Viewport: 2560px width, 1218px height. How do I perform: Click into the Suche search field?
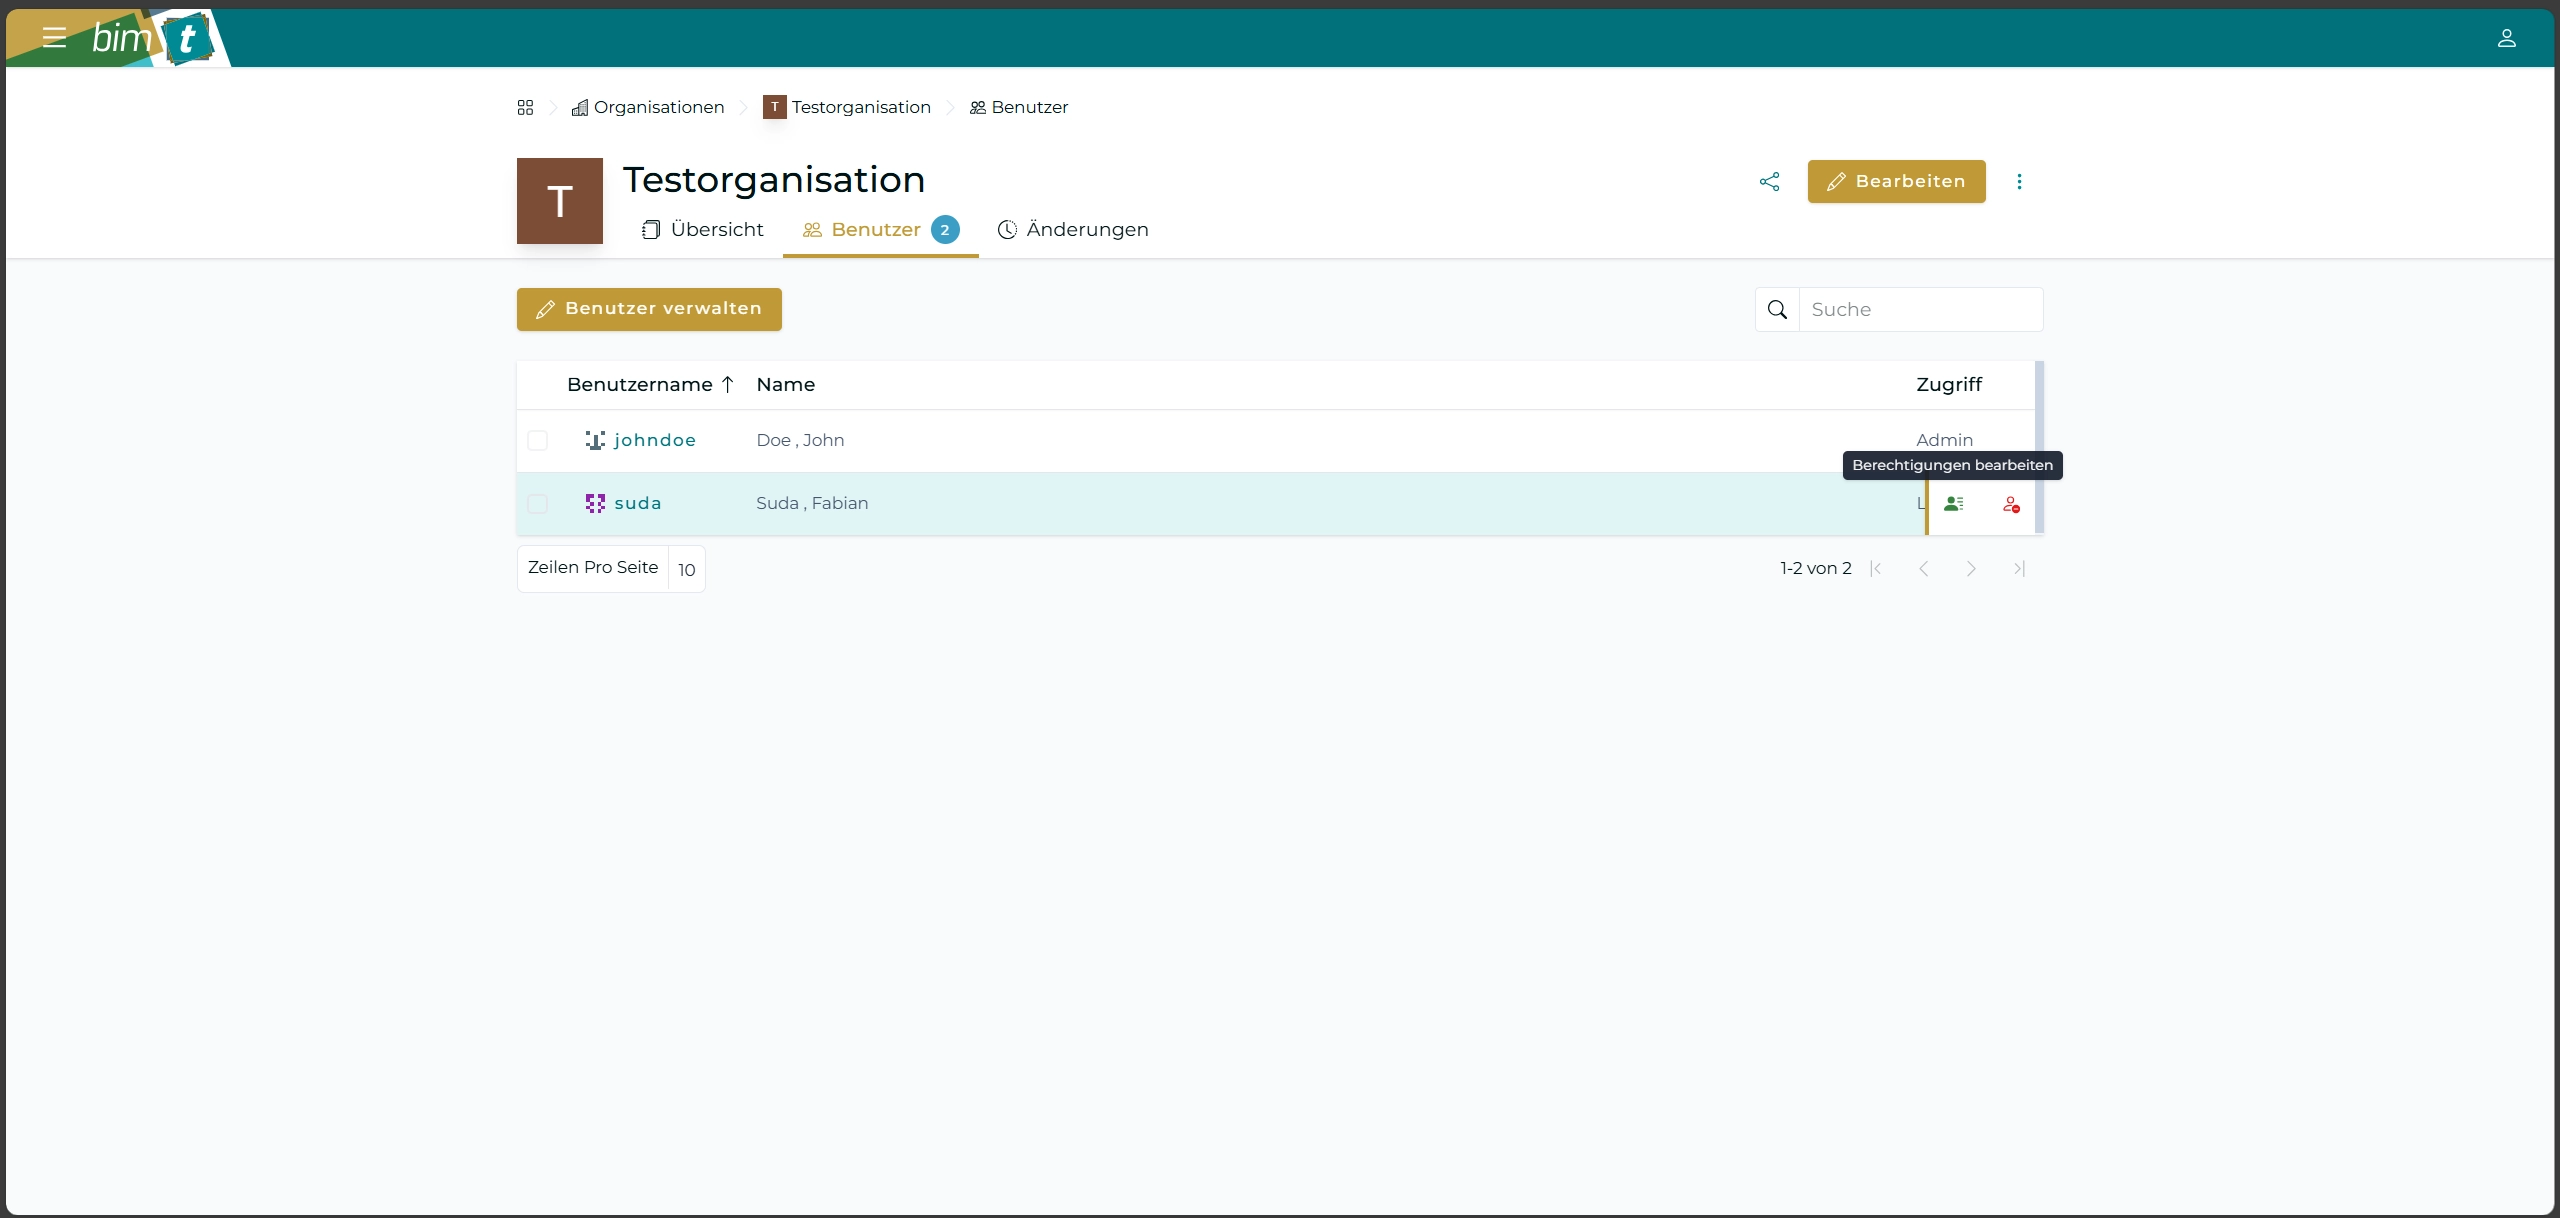[1920, 309]
